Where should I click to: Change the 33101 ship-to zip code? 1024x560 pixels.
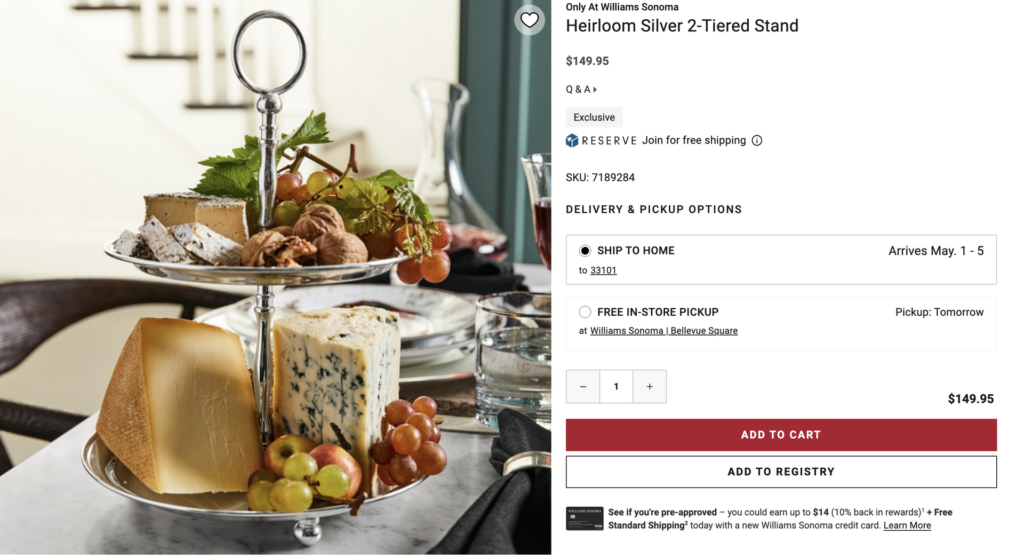[x=603, y=270]
